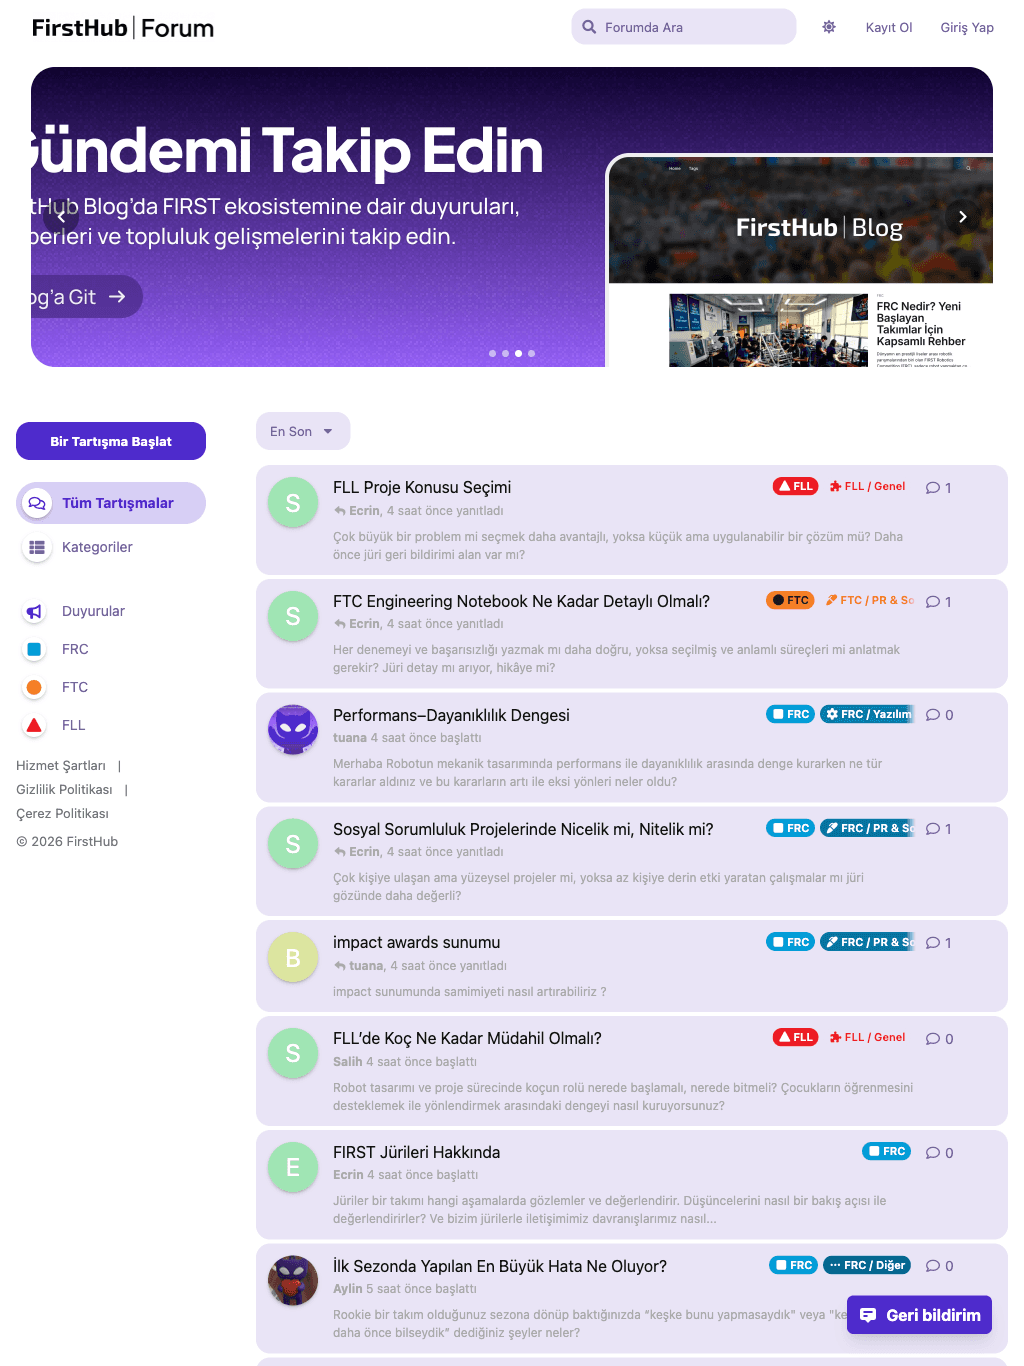Click FRC tag on FIRST Jürileri Hakkında

[887, 1151]
